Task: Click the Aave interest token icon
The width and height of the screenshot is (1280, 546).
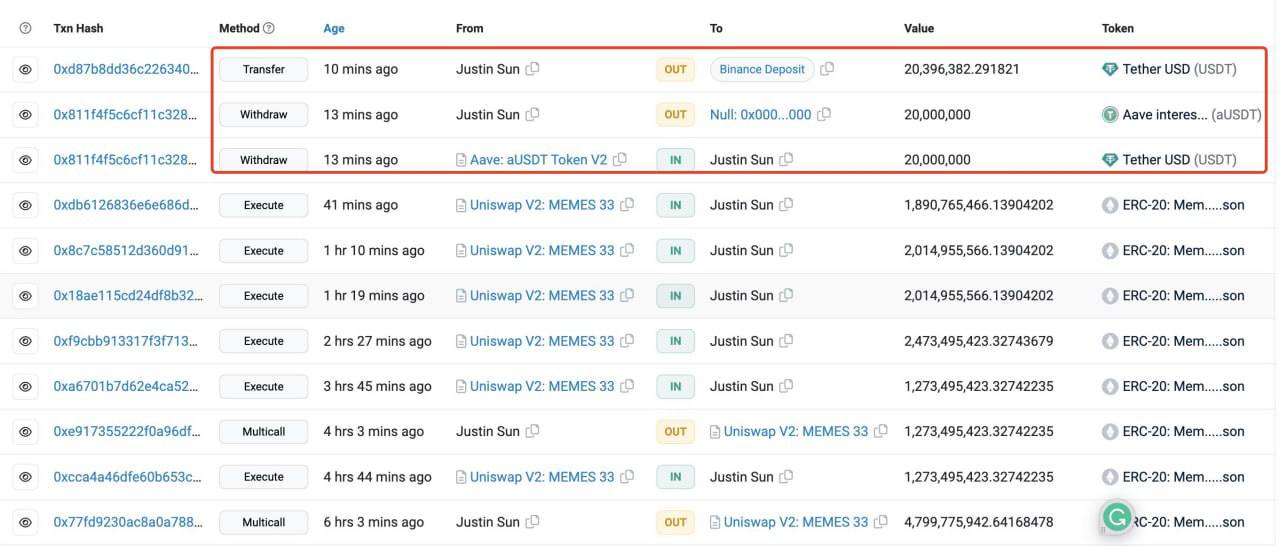Action: point(1109,115)
